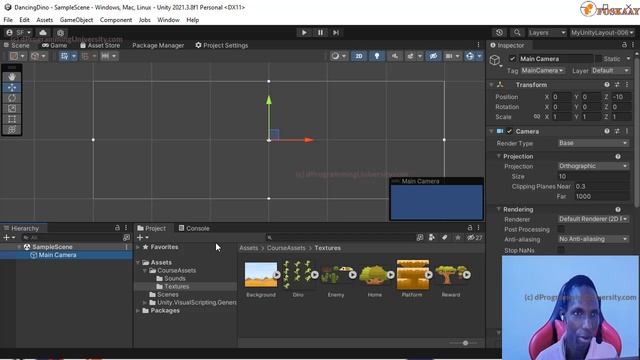
Task: Toggle hidden packages visibility count
Action: click(x=475, y=238)
